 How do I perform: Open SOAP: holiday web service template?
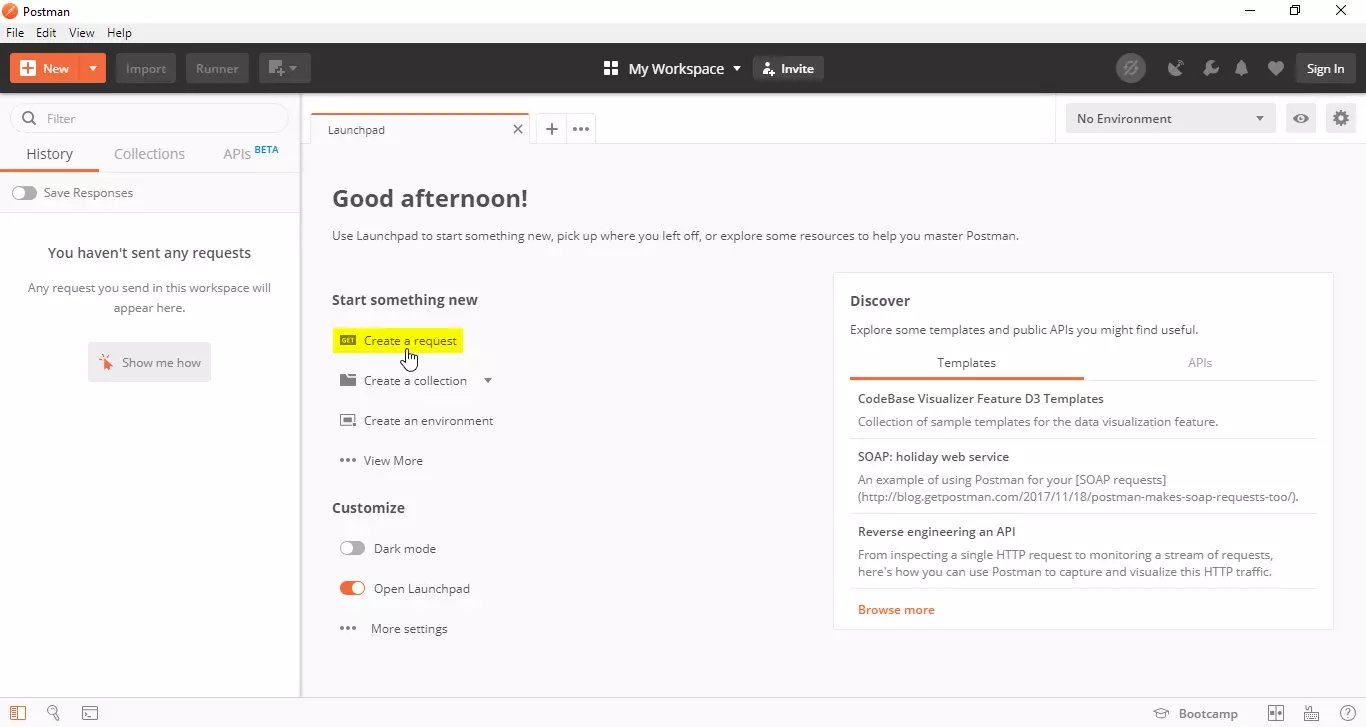[x=933, y=456]
